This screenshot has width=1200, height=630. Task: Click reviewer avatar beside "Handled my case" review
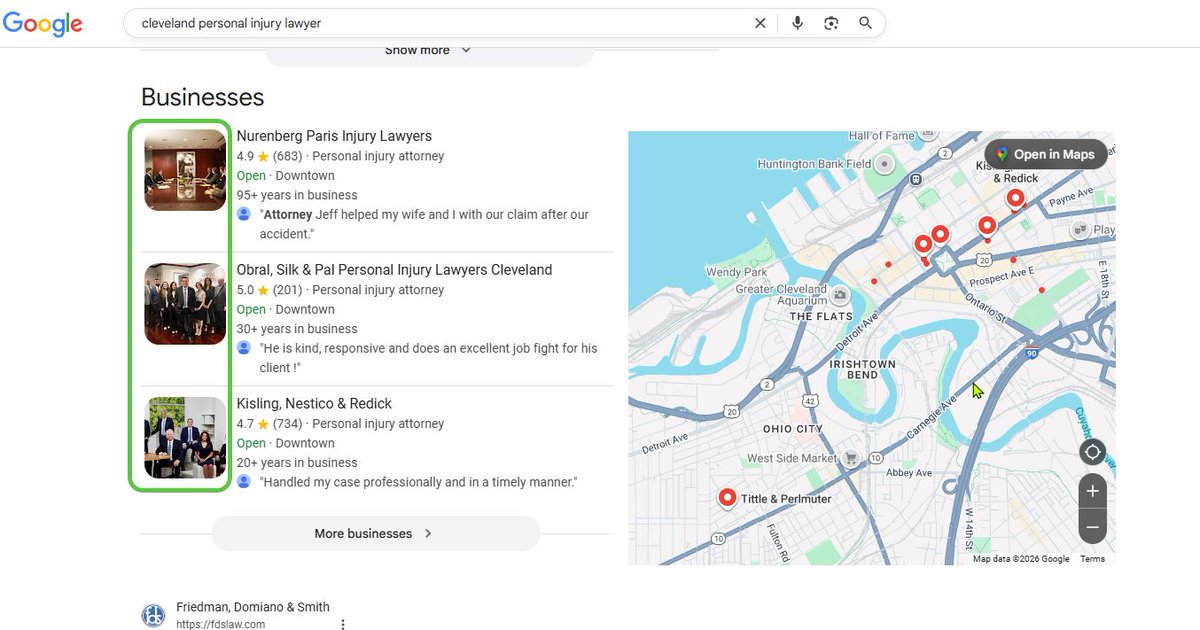244,482
